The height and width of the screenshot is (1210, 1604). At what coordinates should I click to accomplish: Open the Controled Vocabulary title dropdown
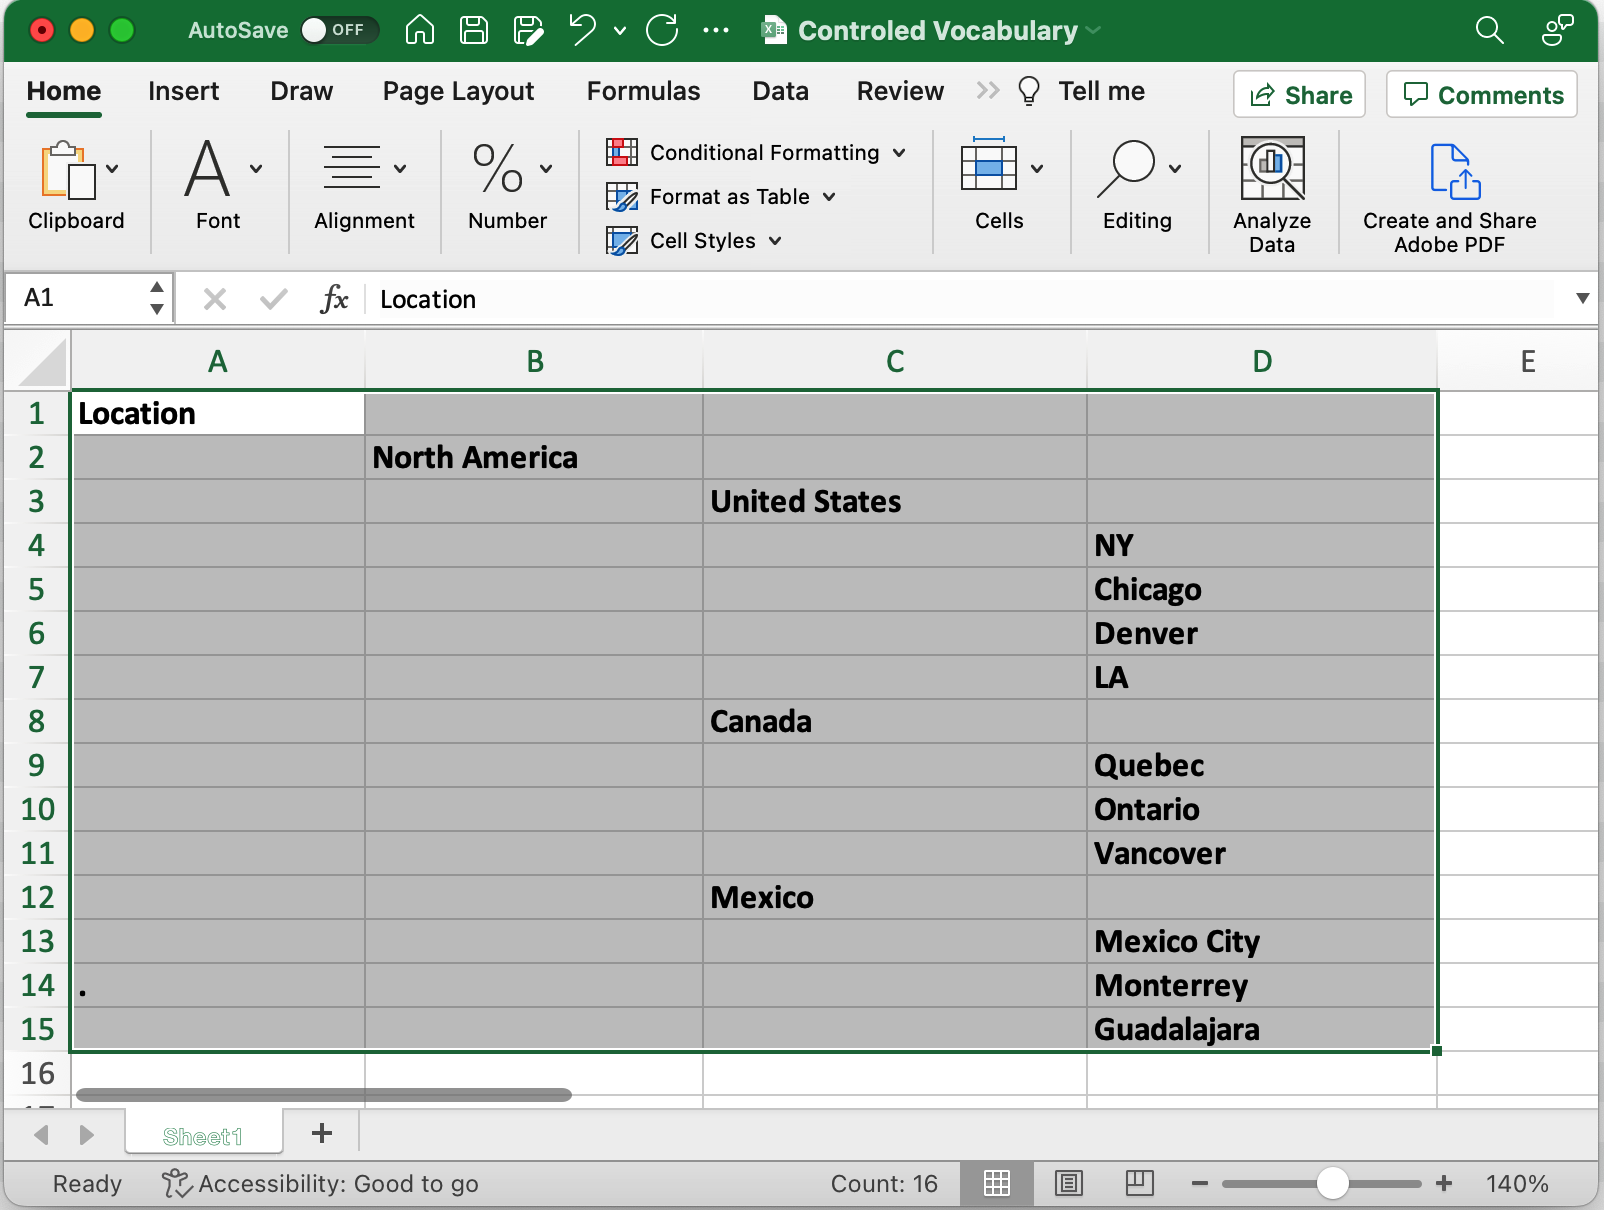pos(1091,30)
